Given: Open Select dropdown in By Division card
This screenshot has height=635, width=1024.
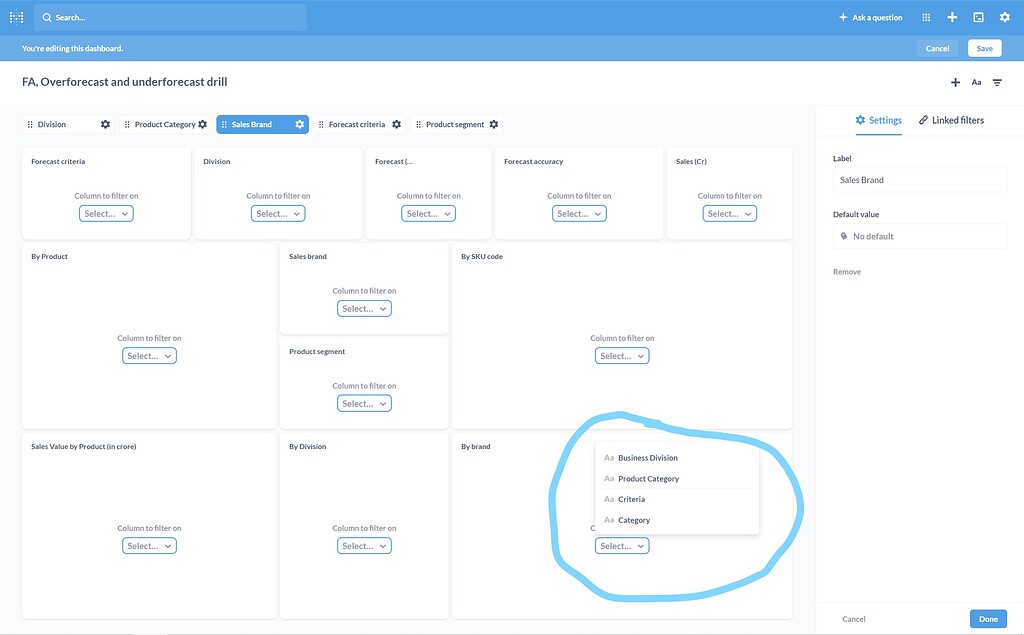Looking at the screenshot, I should point(364,546).
